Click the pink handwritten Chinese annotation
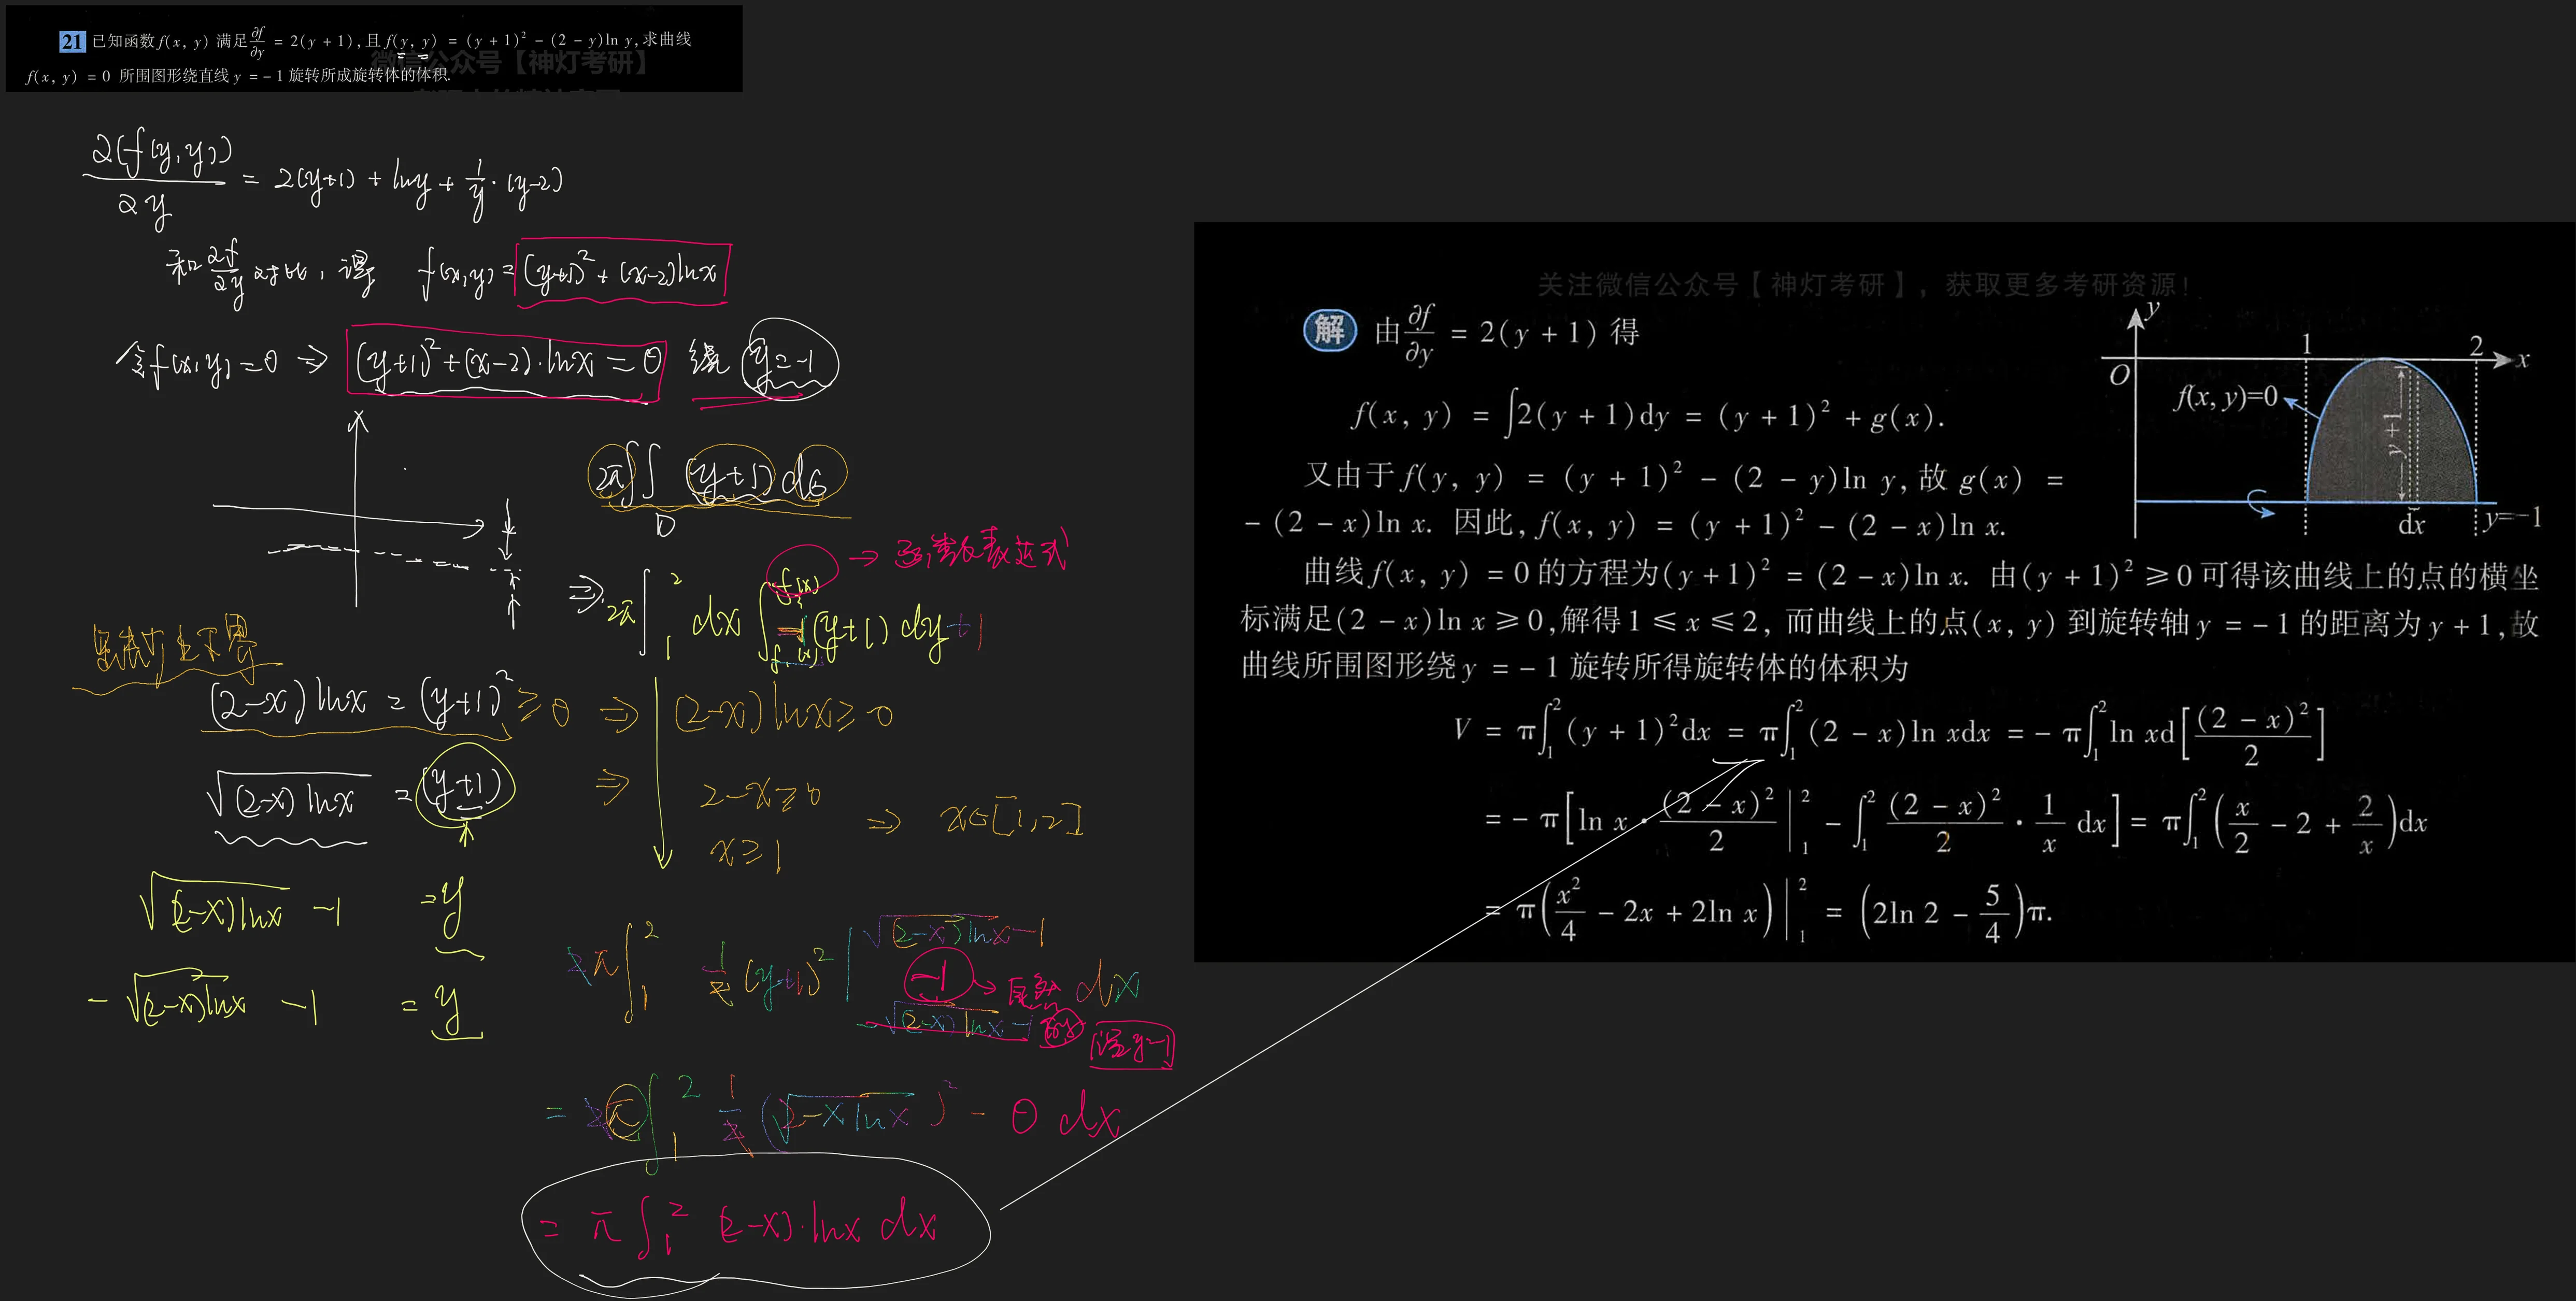The image size is (2576, 1301). coord(980,549)
